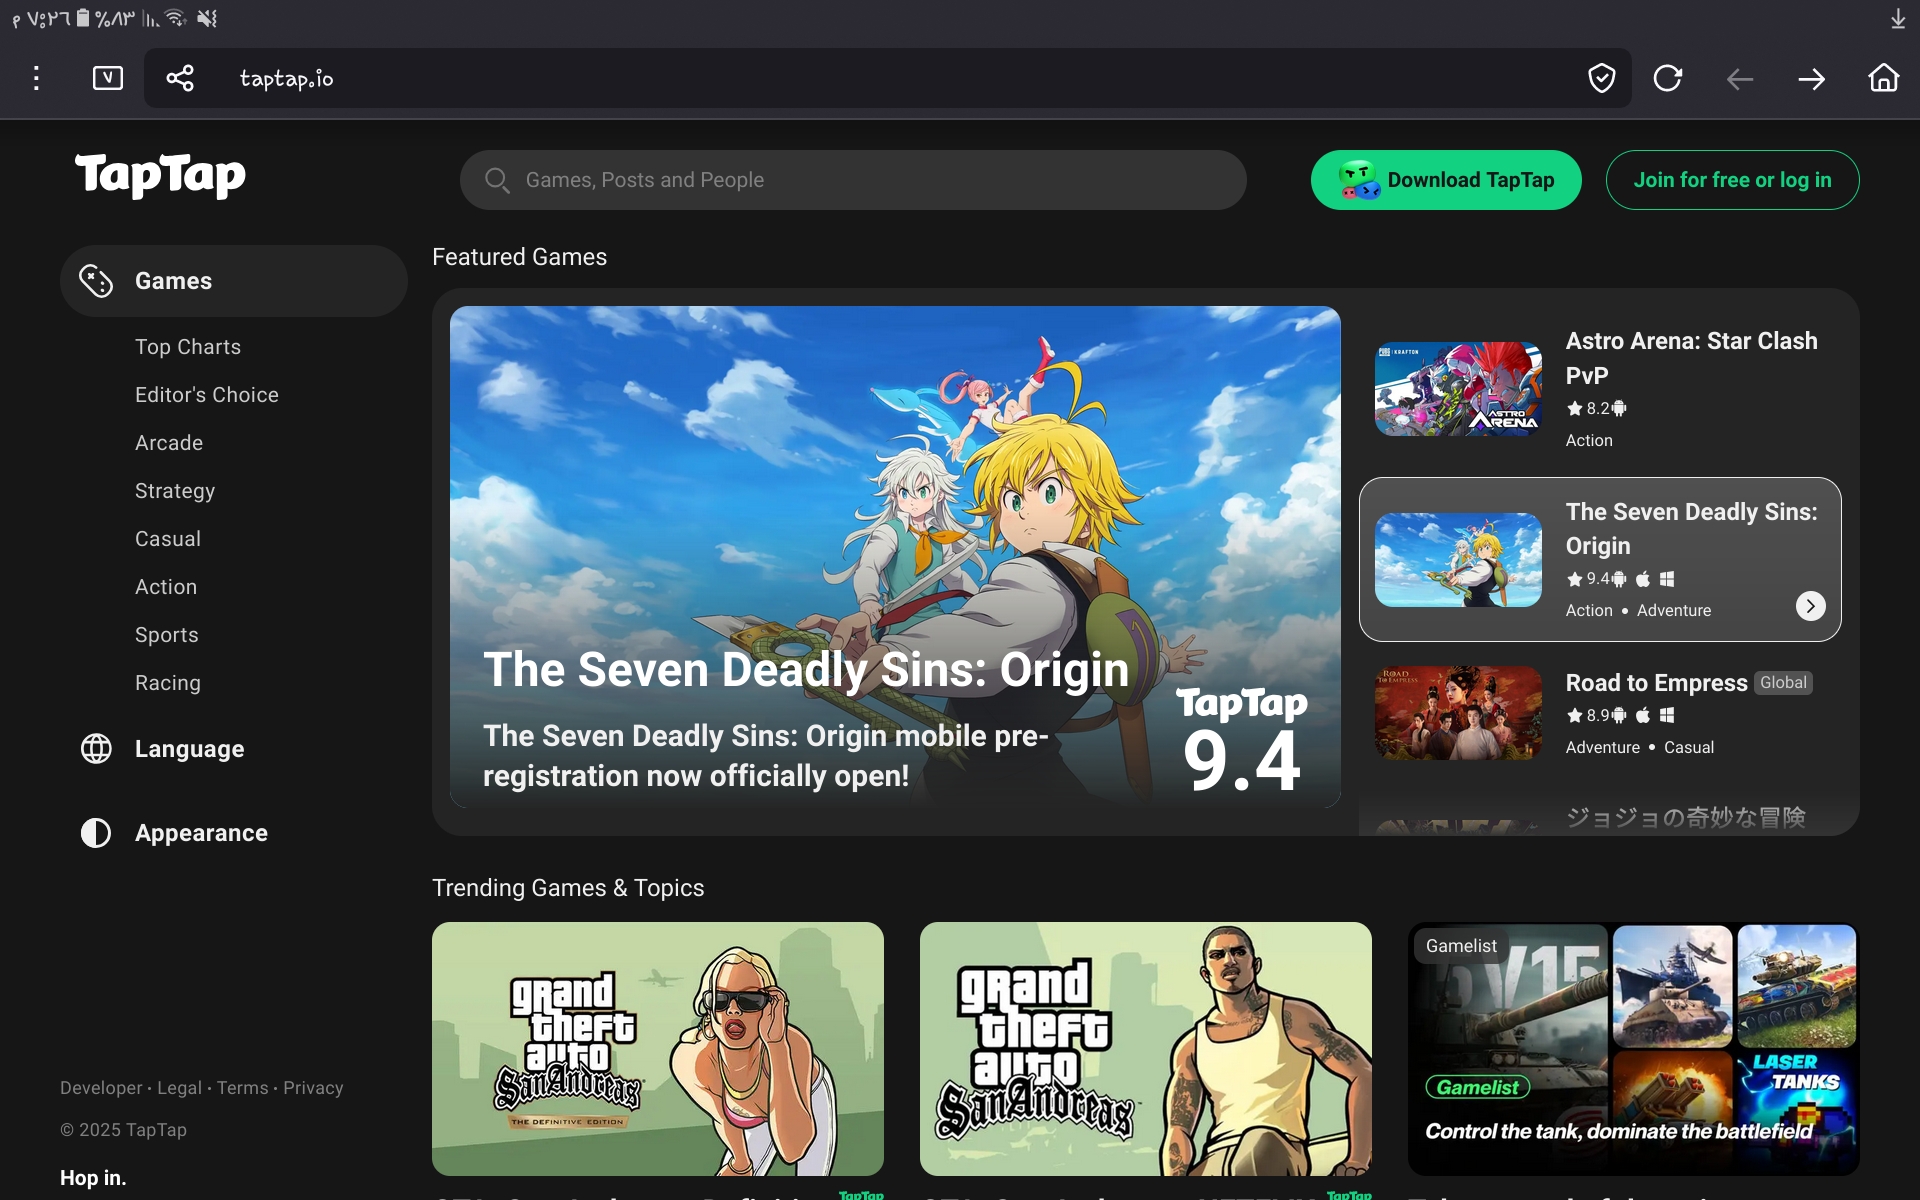Image resolution: width=1920 pixels, height=1200 pixels.
Task: Open Astro Arena thumbnail
Action: 1458,389
